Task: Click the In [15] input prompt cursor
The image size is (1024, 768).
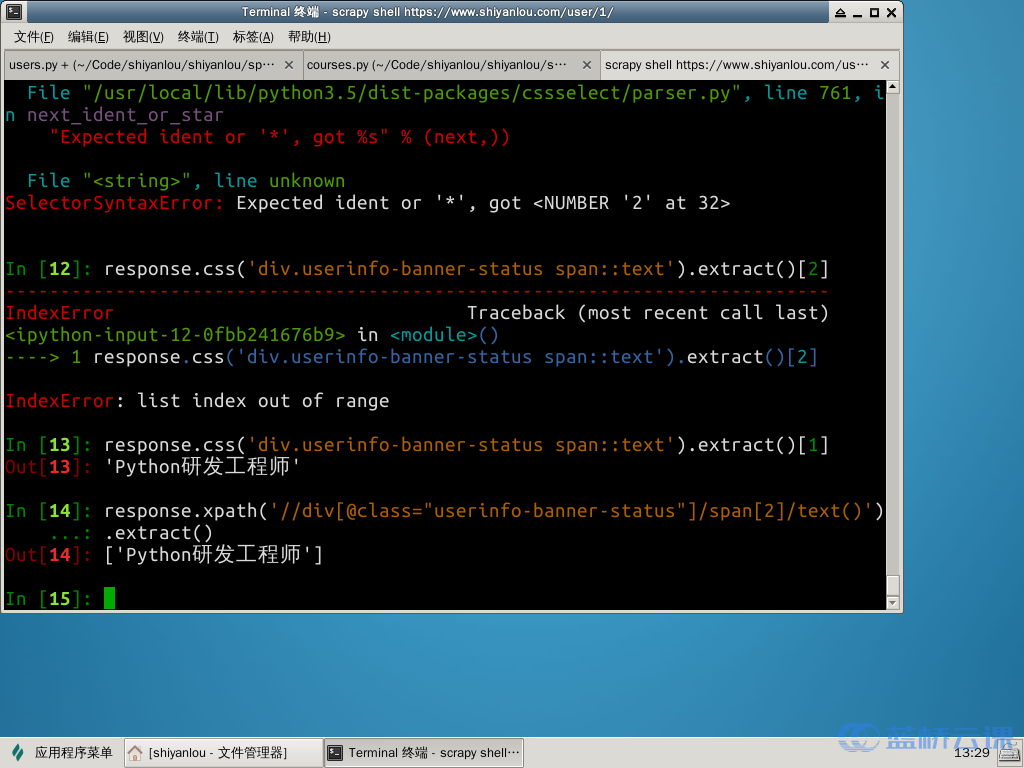Action: click(x=109, y=598)
